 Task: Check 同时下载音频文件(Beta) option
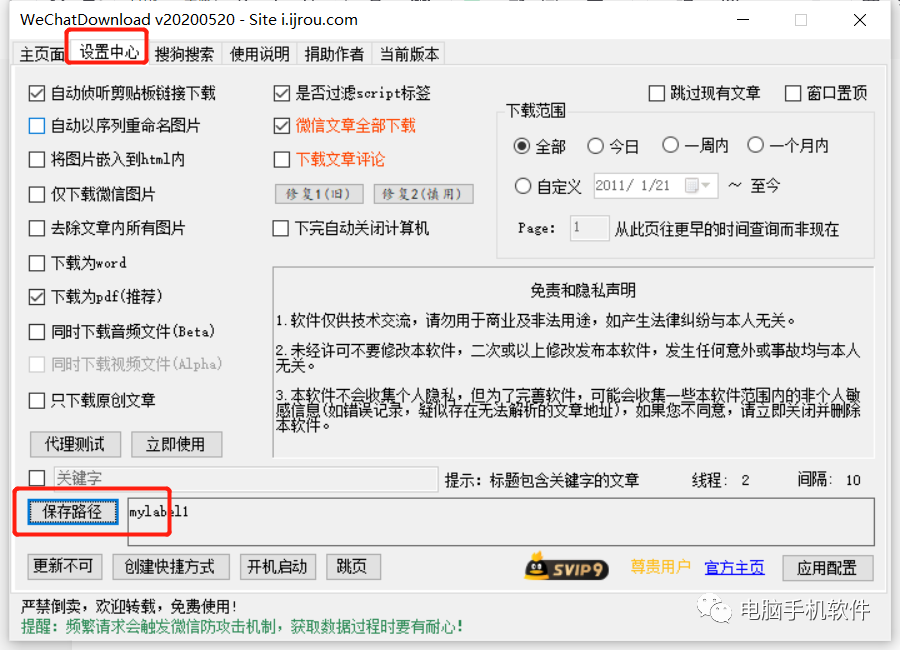click(x=37, y=331)
